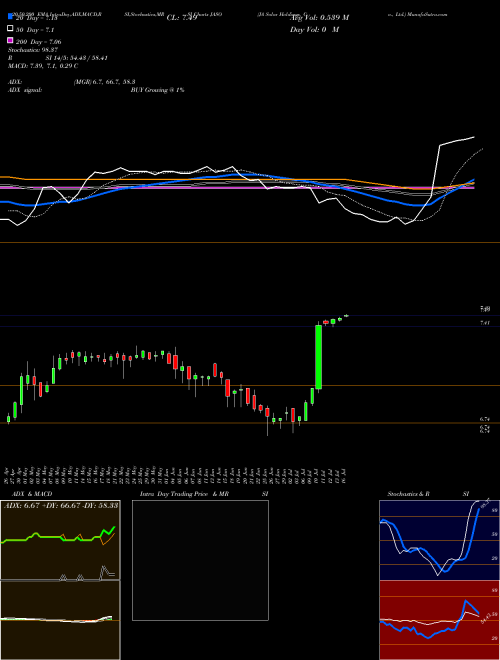Click the 'ADX signal:' label

click(x=25, y=90)
